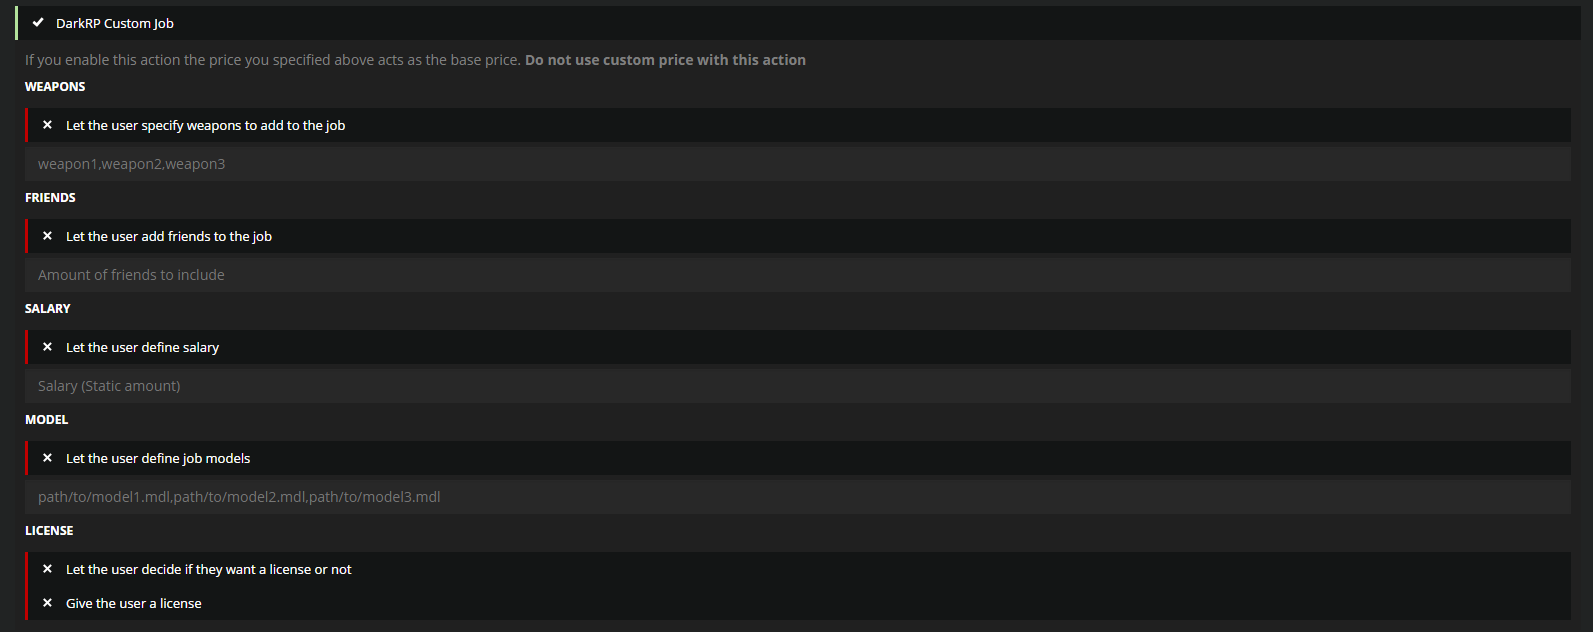Image resolution: width=1593 pixels, height=632 pixels.
Task: Click the checkmark icon beside DarkRP Custom Job
Action: 38,23
